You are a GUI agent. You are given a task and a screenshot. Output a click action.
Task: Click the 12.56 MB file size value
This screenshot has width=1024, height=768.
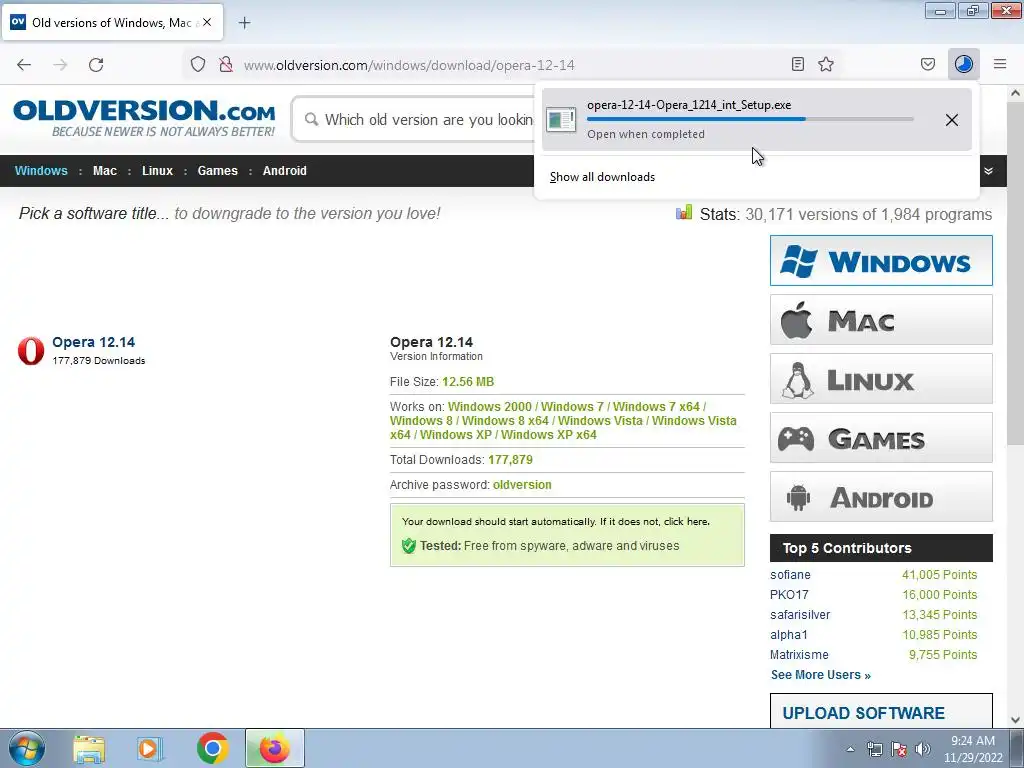tap(468, 382)
